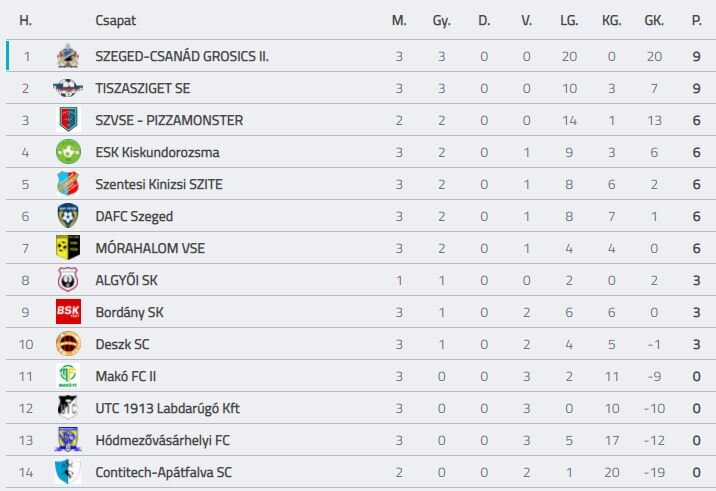Viewport: 716px width, 491px height.
Task: Click the GK. goal difference header
Action: coord(654,20)
